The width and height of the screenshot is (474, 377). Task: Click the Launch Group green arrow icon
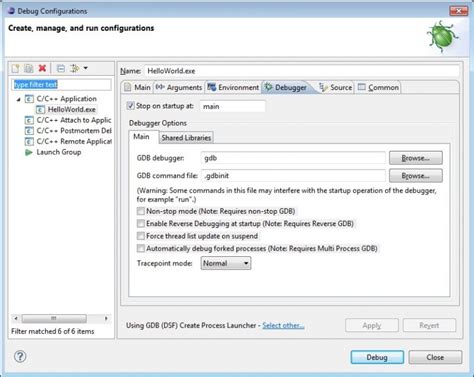[29, 152]
